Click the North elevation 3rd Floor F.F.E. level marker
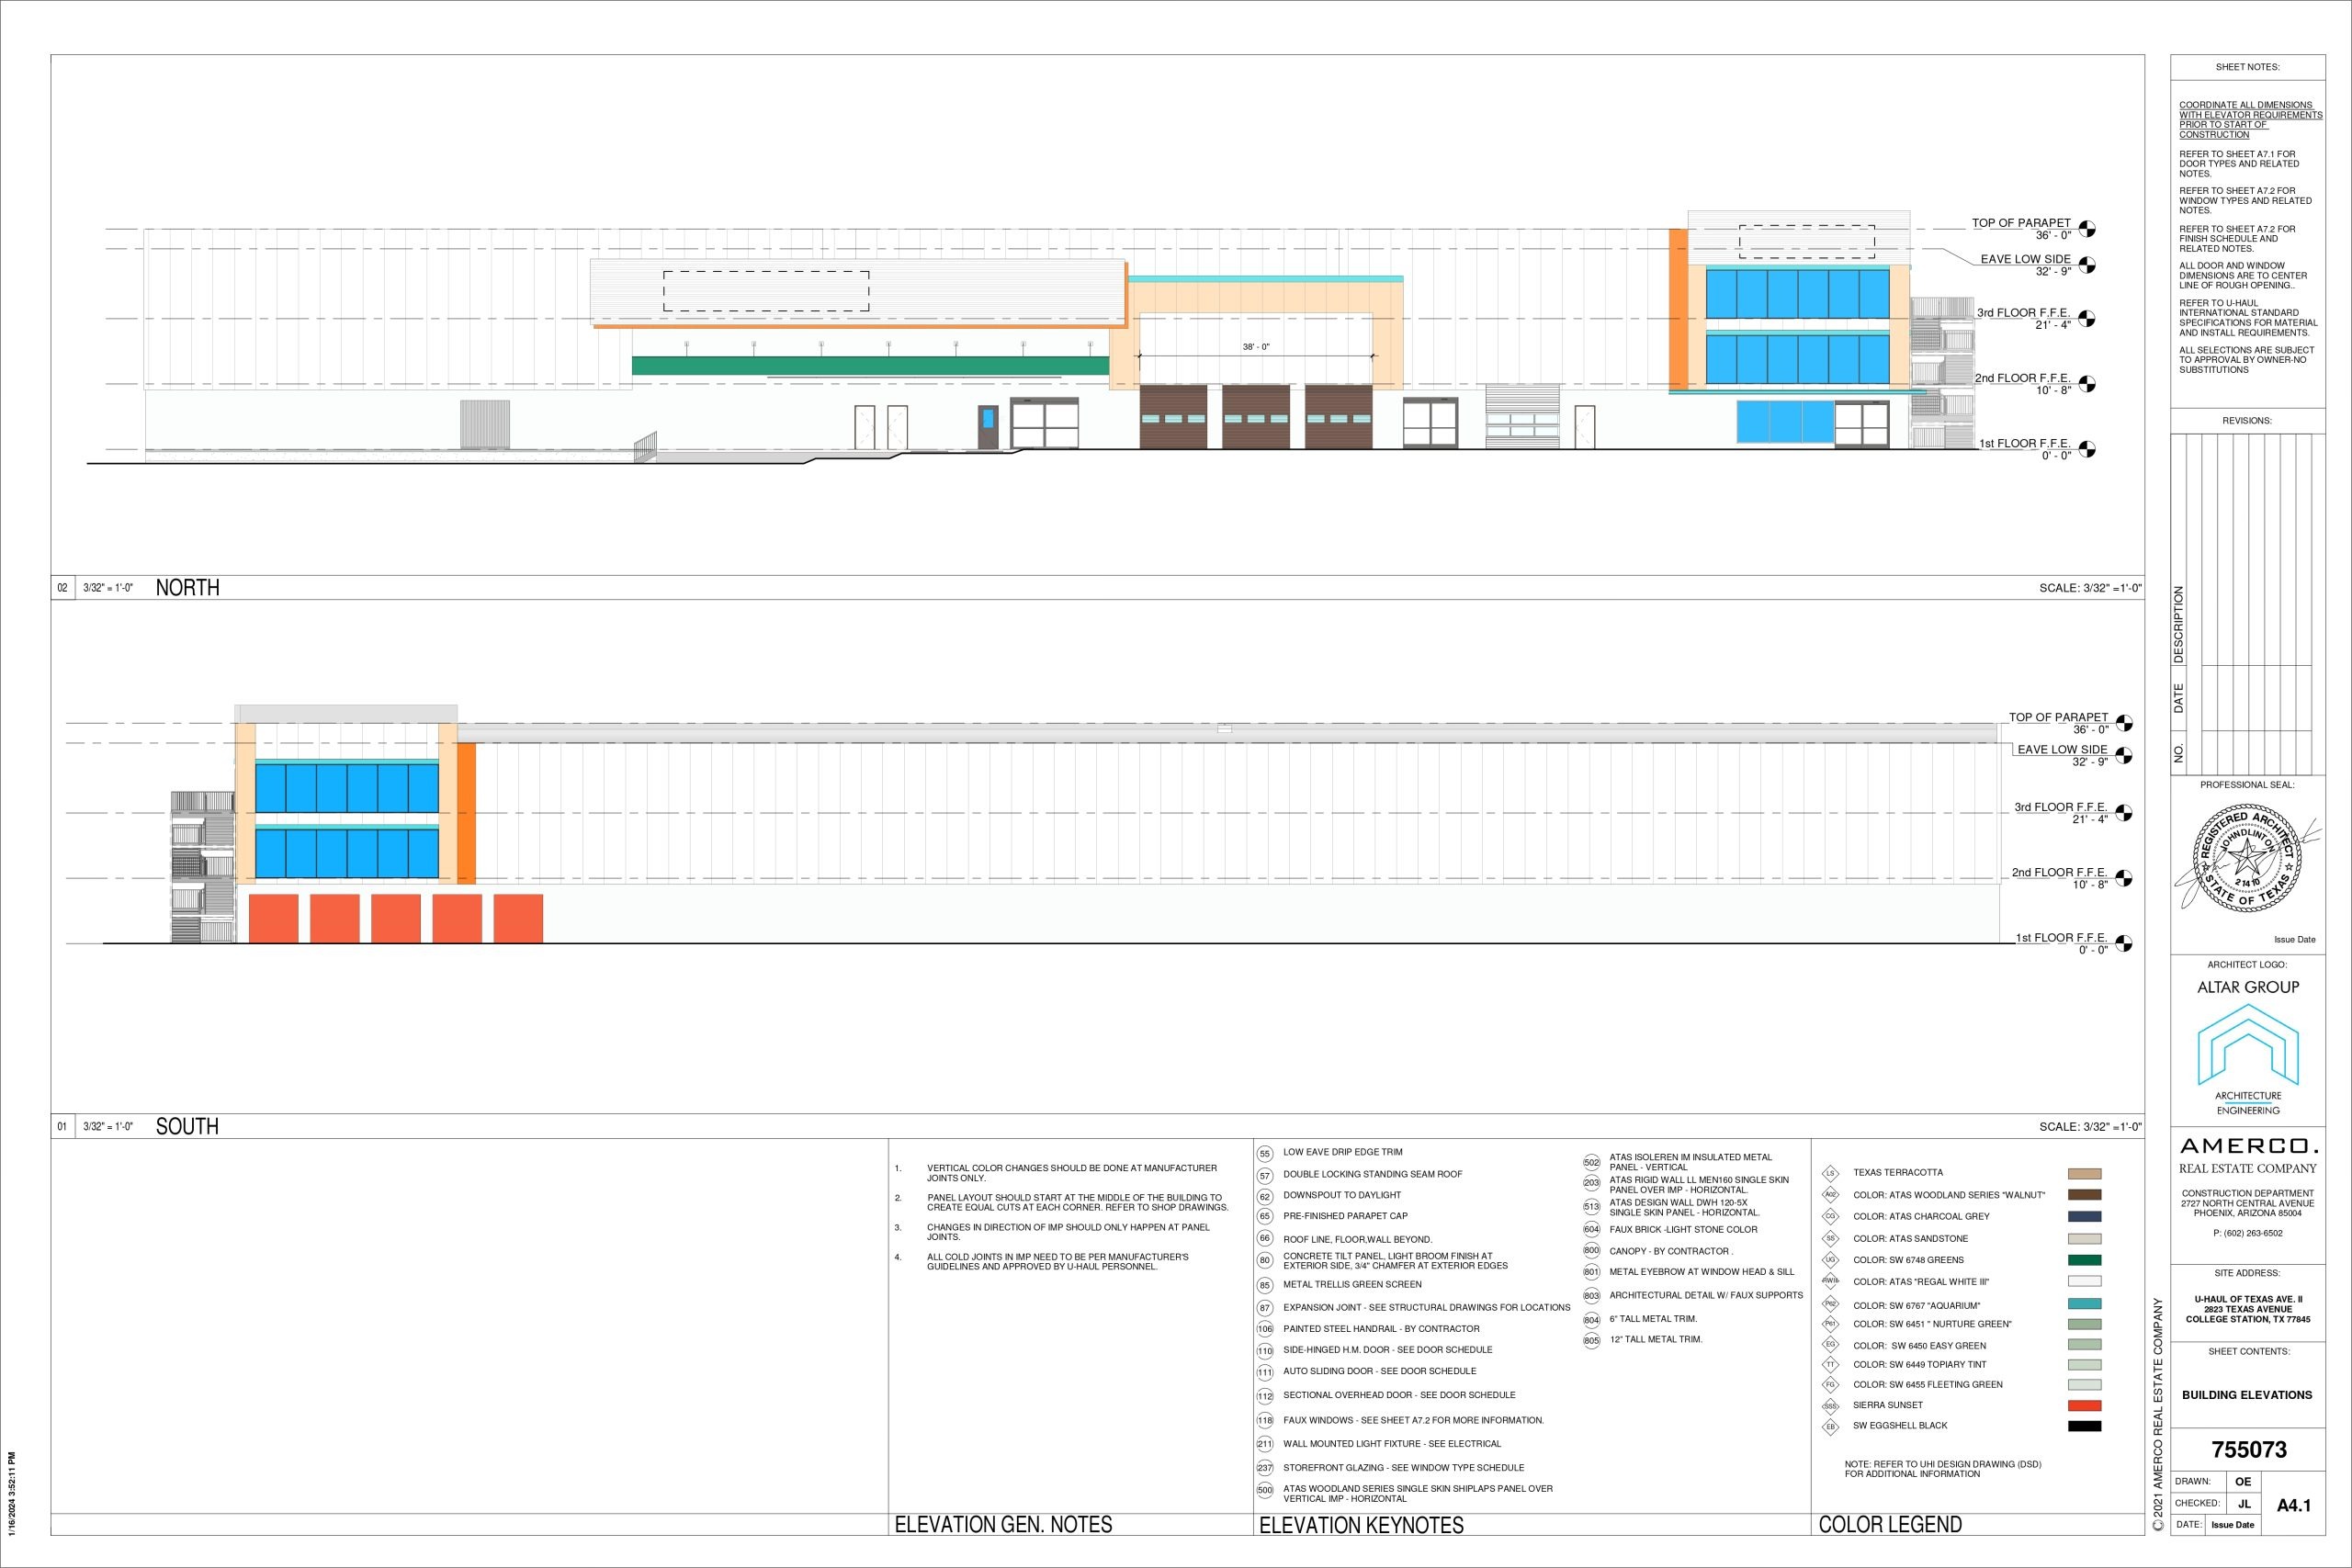The image size is (2352, 1568). (x=2086, y=319)
